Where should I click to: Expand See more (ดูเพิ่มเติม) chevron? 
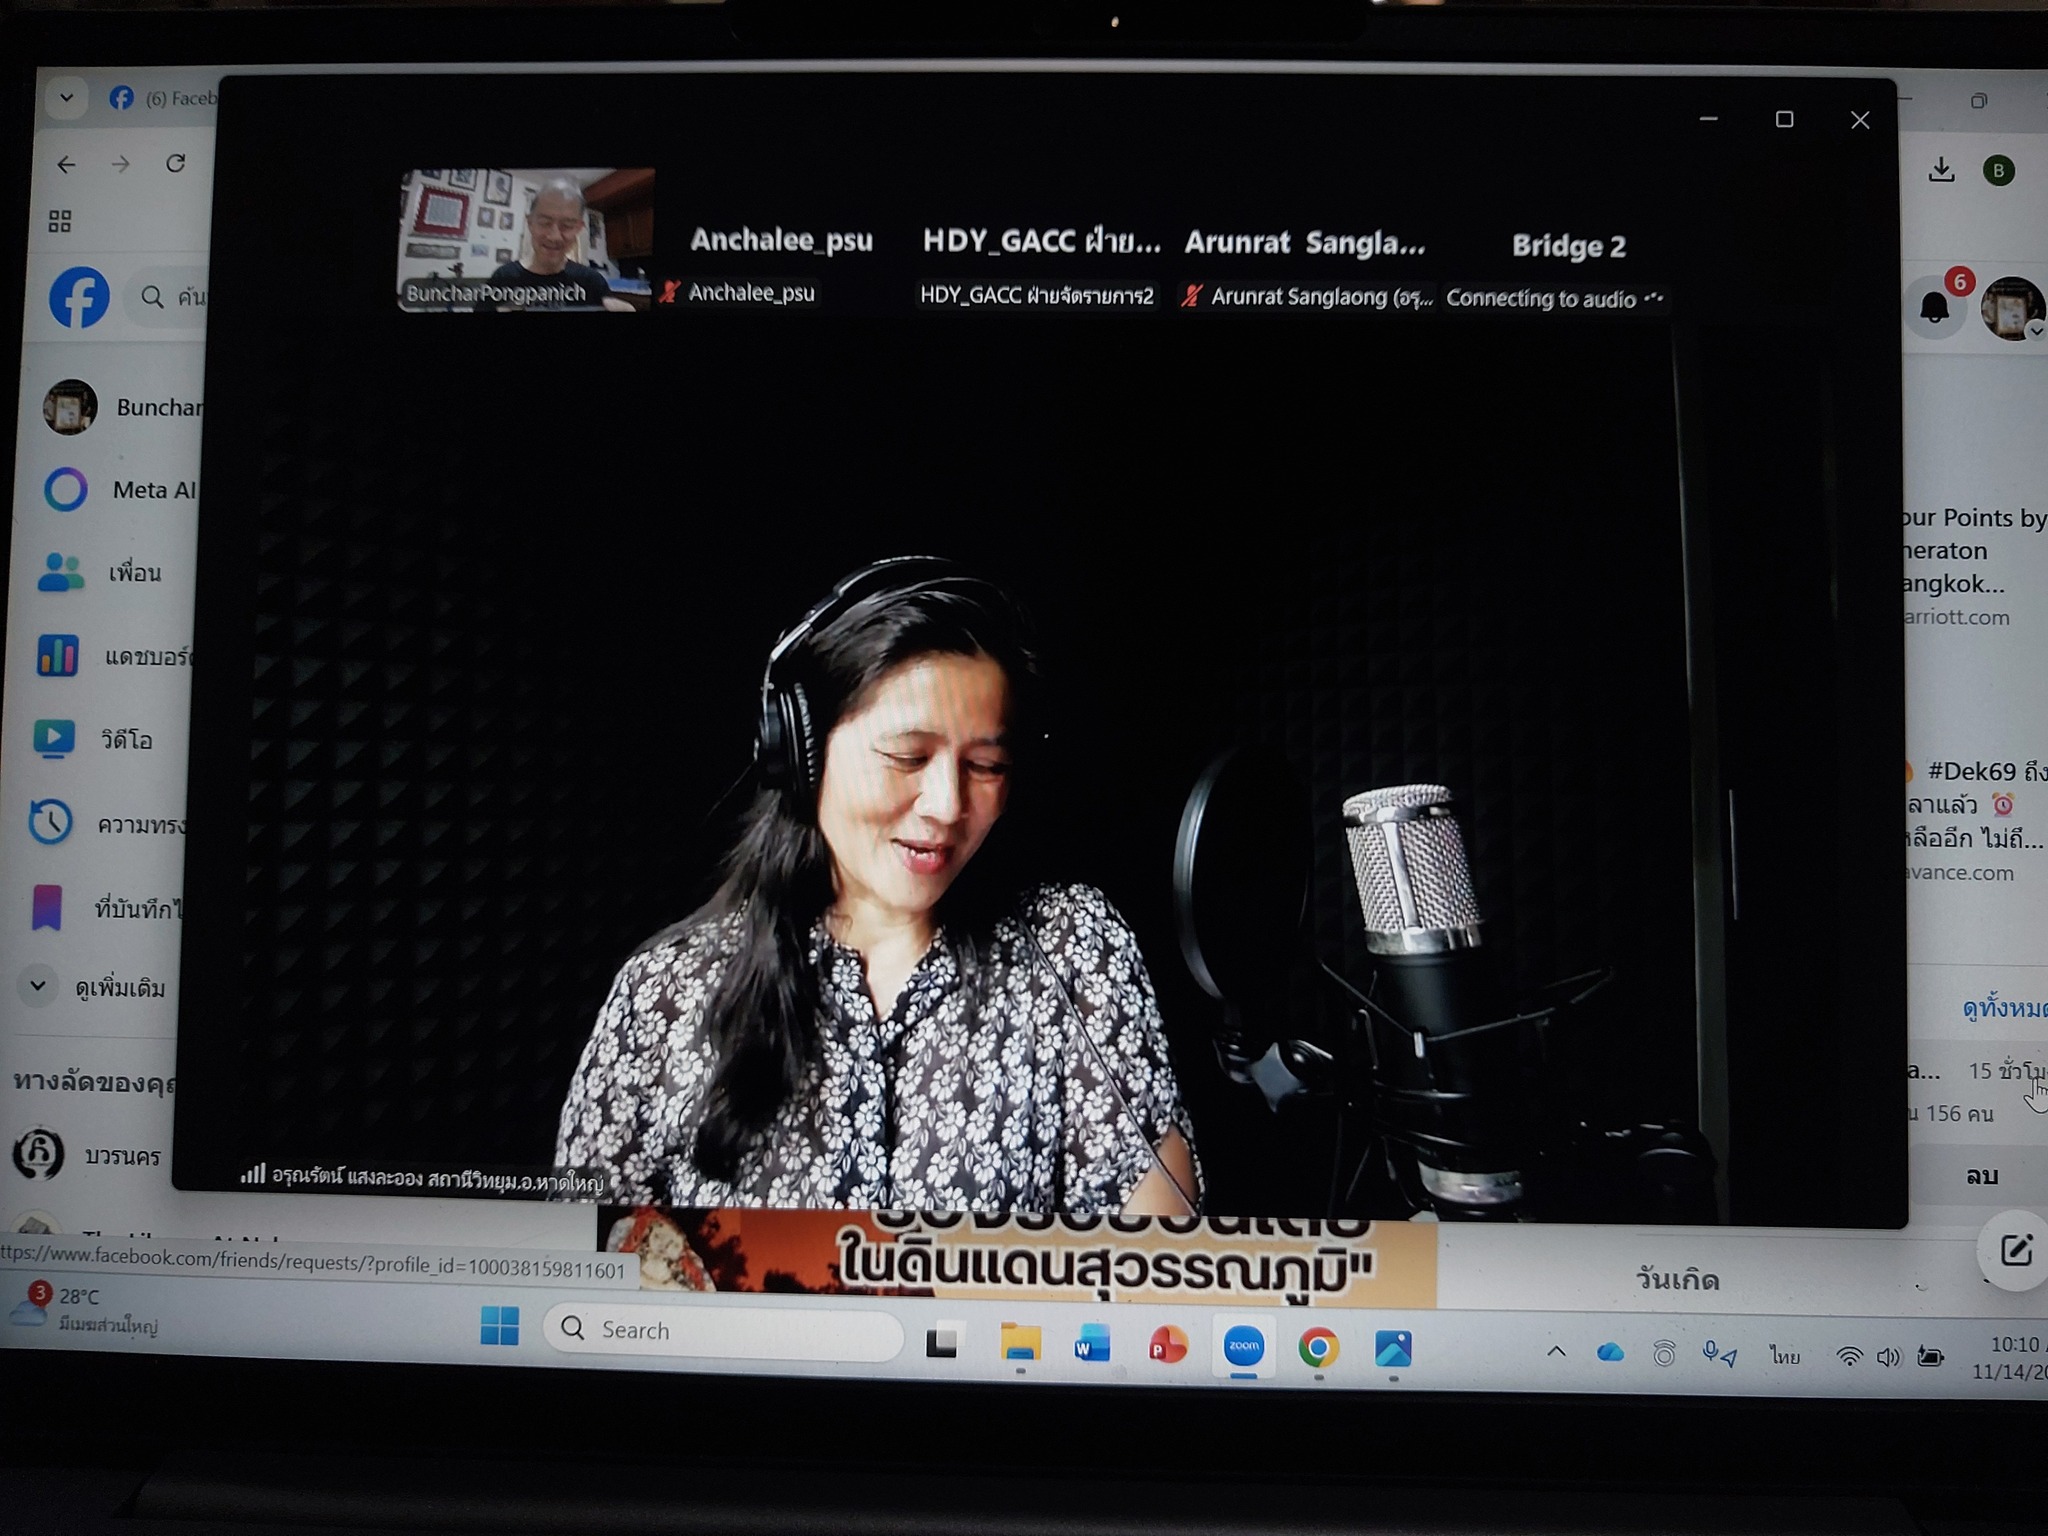38,987
